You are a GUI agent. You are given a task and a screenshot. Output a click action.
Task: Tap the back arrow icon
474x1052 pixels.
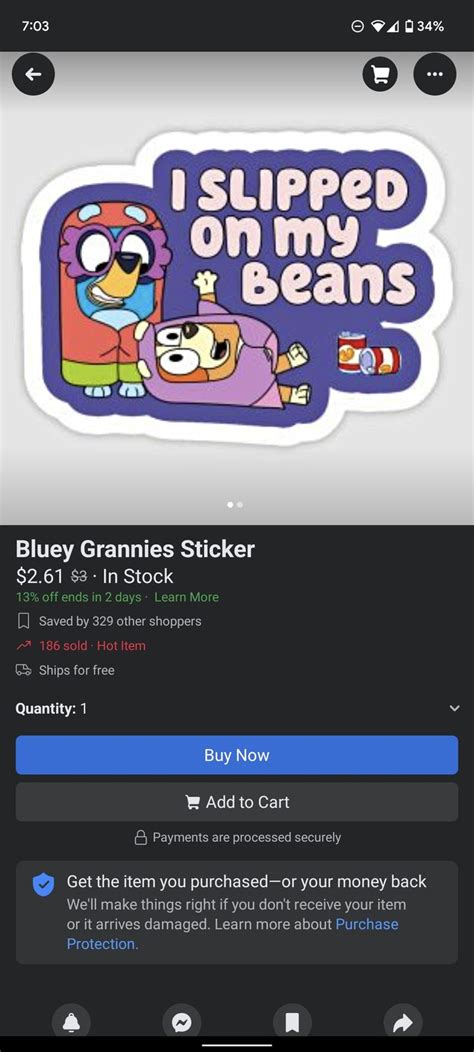pos(33,75)
